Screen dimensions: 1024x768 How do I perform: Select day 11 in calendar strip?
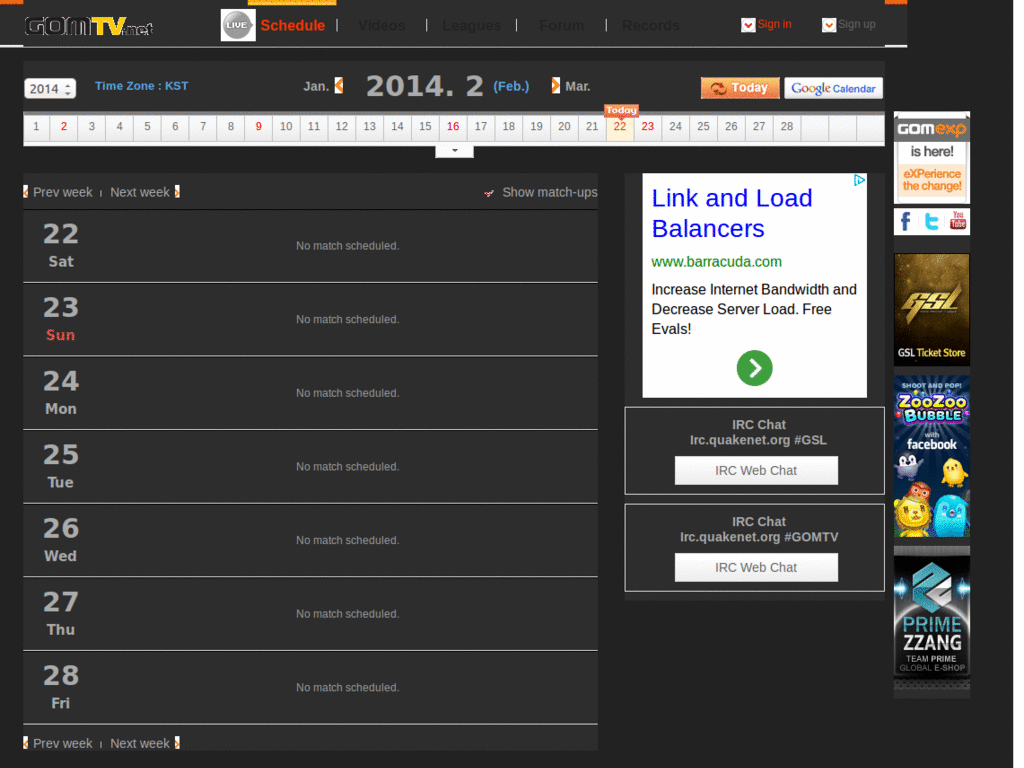[314, 127]
